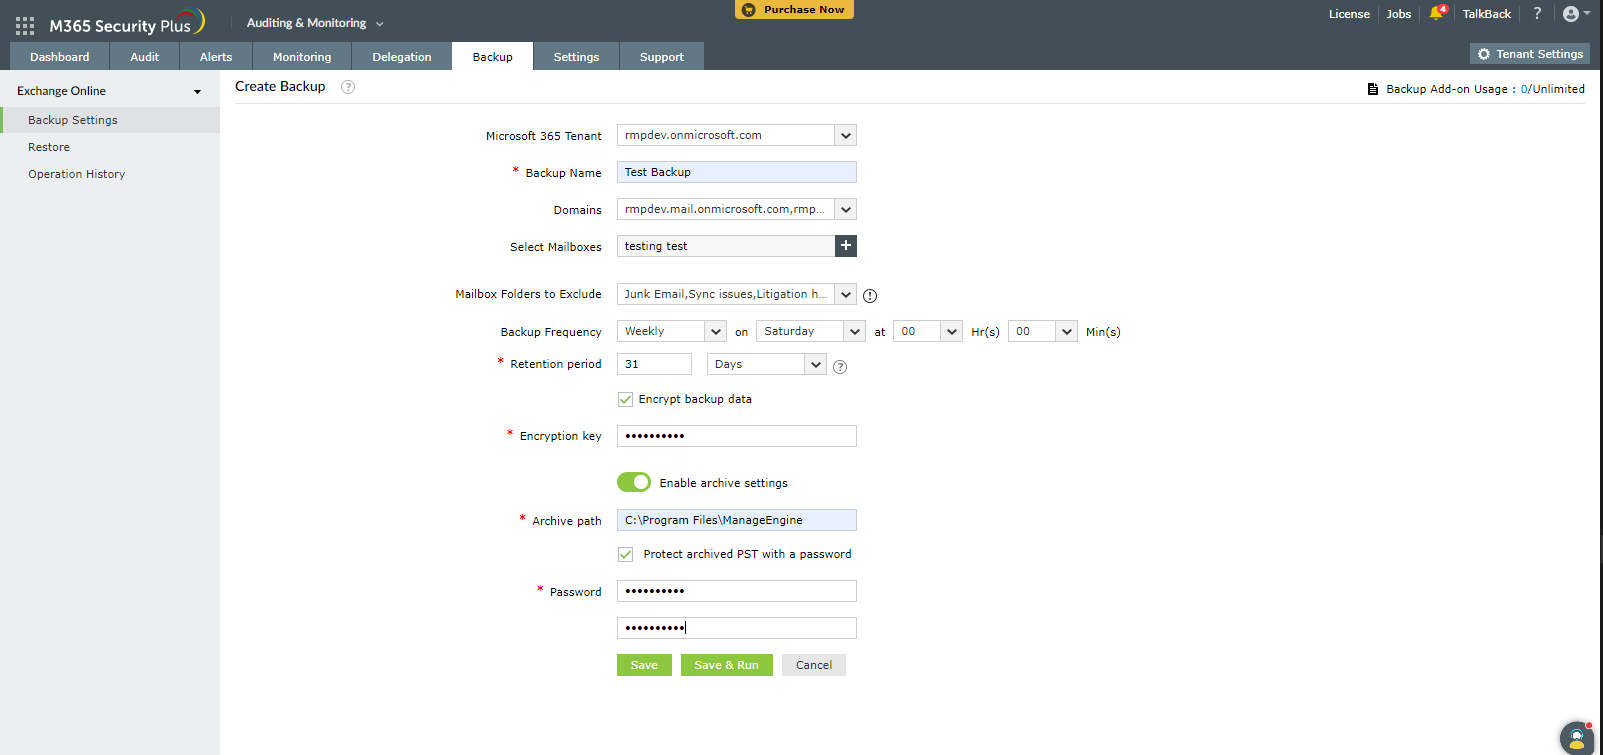Change Backup Frequency from Weekly
The width and height of the screenshot is (1603, 755).
672,331
